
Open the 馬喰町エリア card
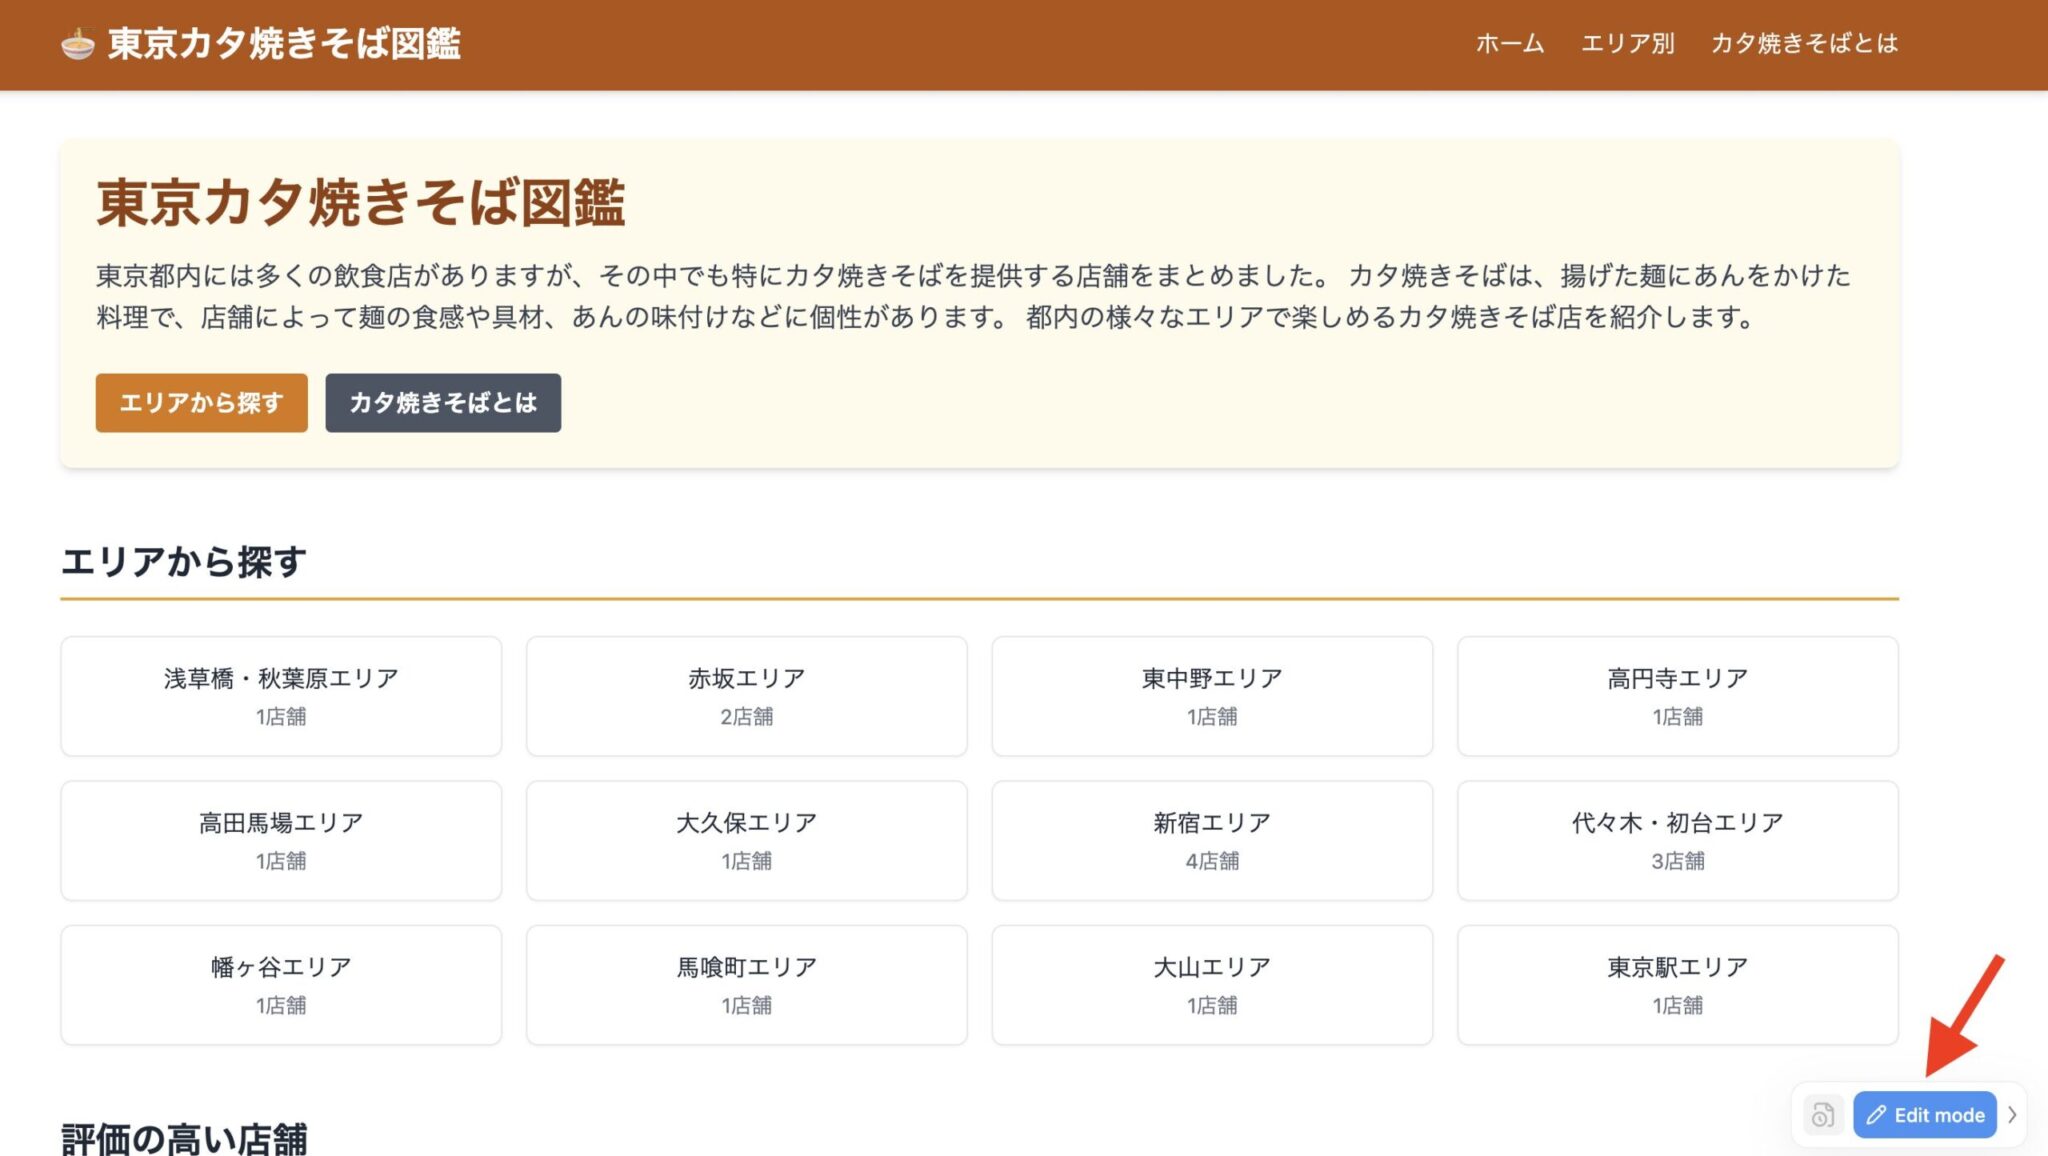(x=745, y=984)
